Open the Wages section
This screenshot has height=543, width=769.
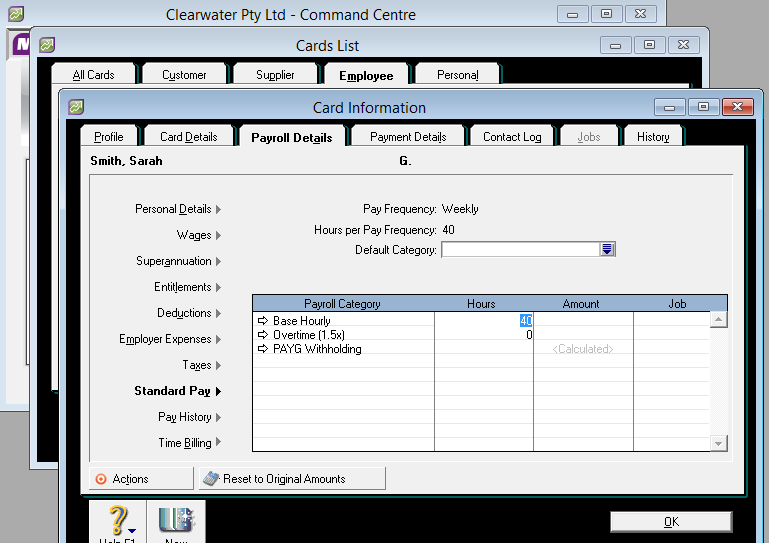point(199,235)
